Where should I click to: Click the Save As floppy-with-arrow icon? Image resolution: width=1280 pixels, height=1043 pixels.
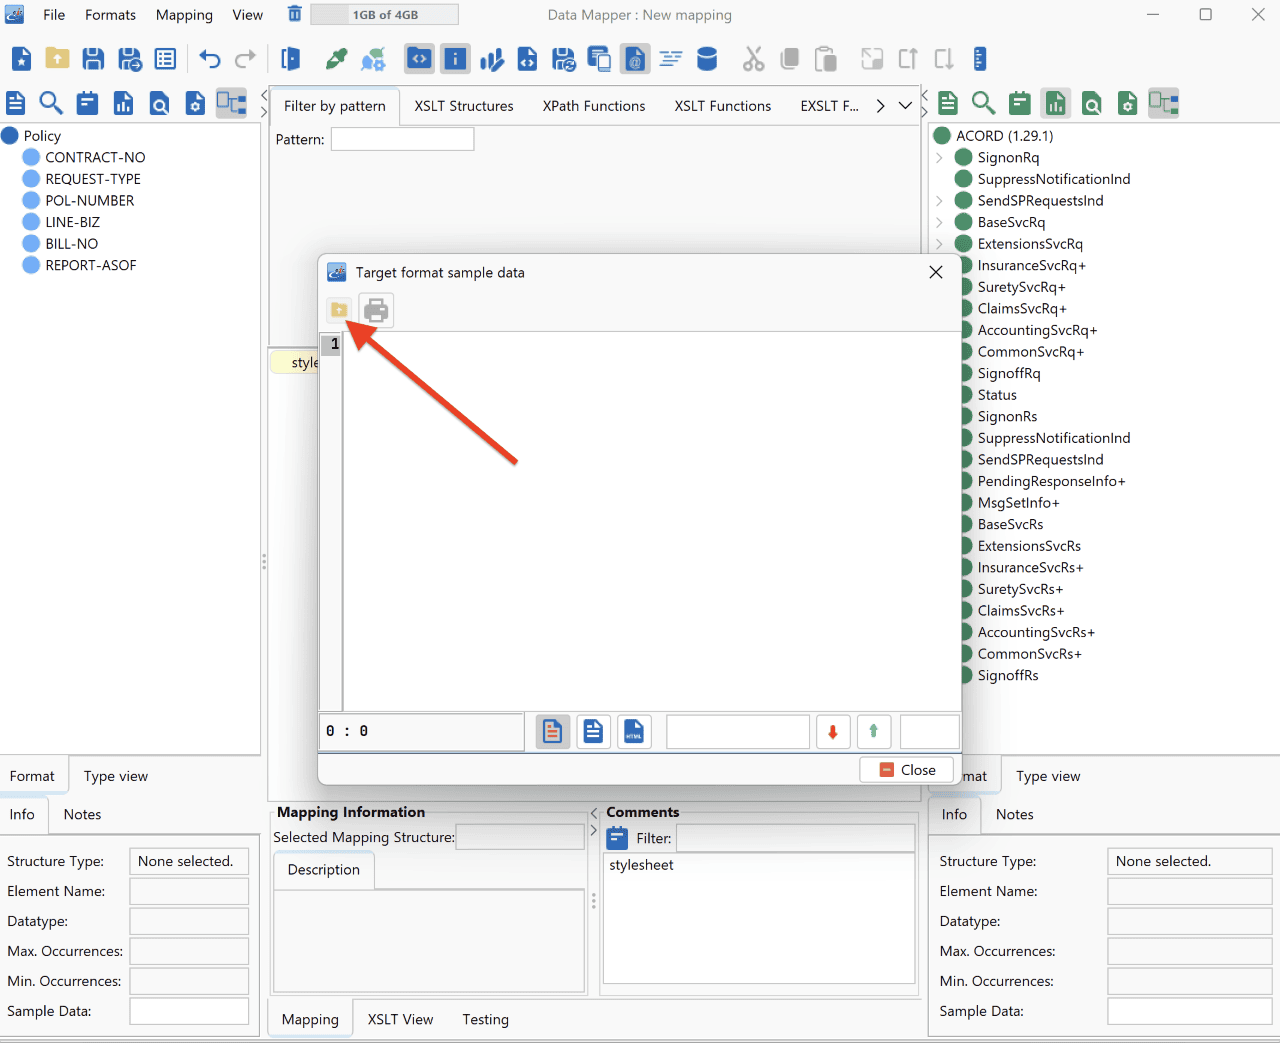click(130, 59)
